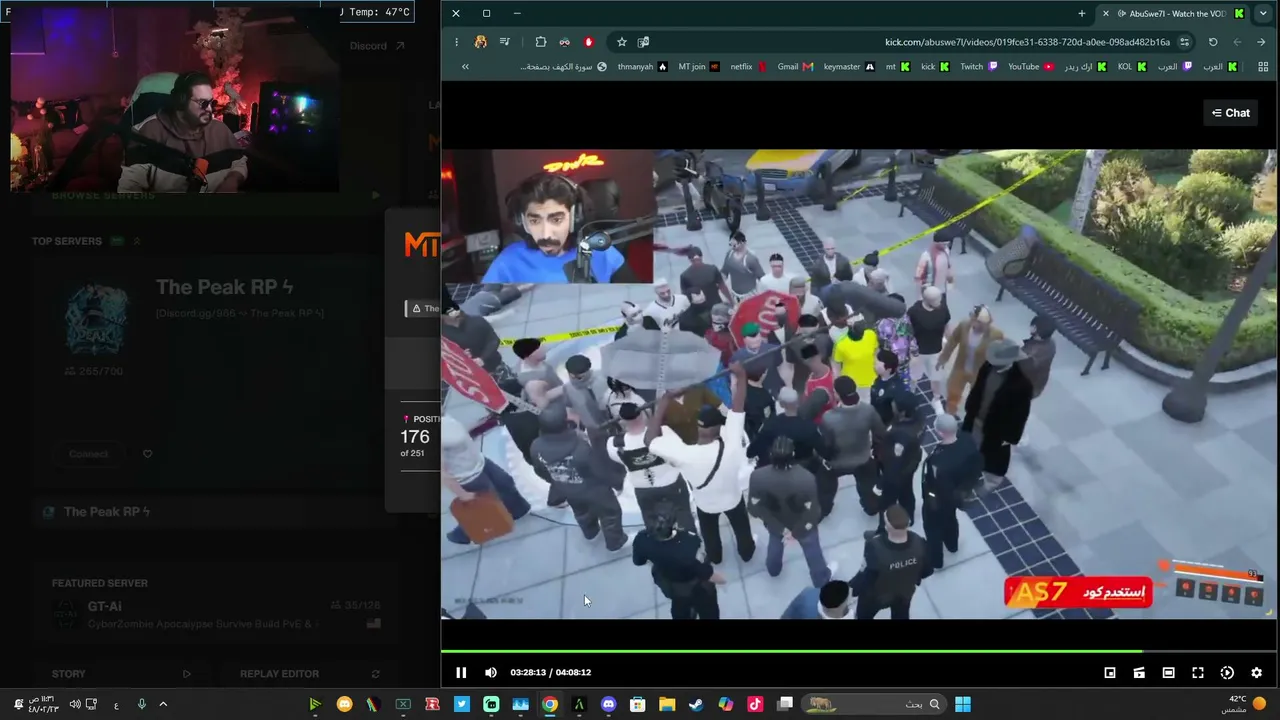Screen dimensions: 1280x720
Task: Show the Chat panel
Action: (1230, 113)
